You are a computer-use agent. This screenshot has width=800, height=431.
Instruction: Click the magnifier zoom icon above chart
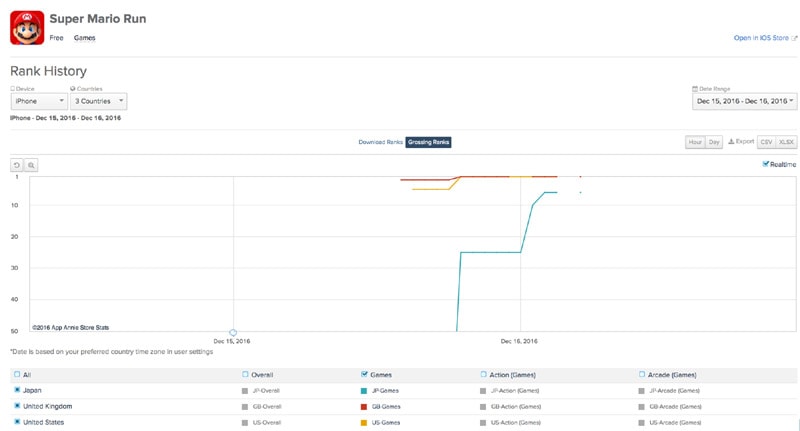[31, 164]
